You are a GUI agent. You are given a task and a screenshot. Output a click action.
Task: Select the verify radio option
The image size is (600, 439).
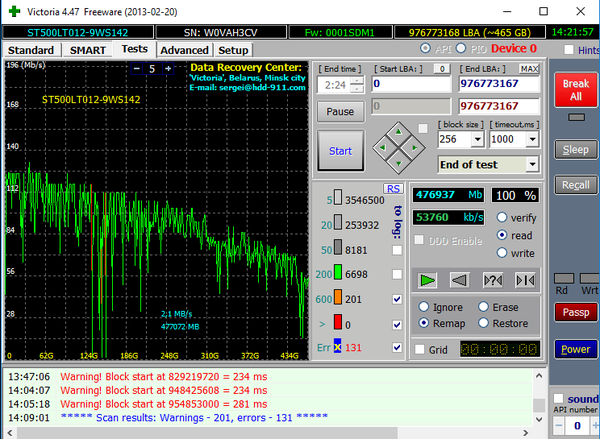pos(502,217)
